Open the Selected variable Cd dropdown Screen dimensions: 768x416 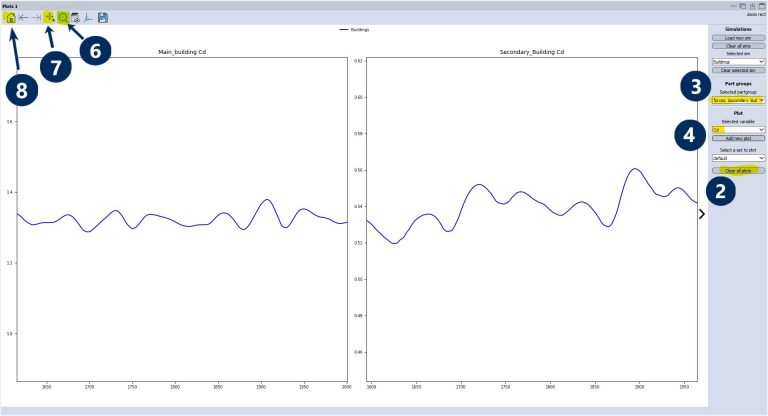coord(738,130)
